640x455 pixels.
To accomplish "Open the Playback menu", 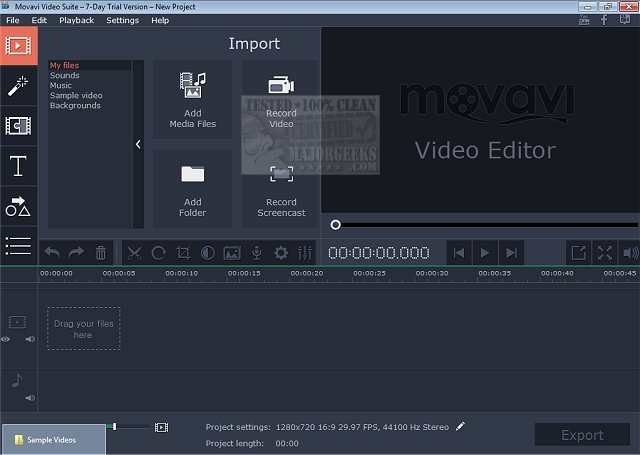I will click(x=76, y=20).
